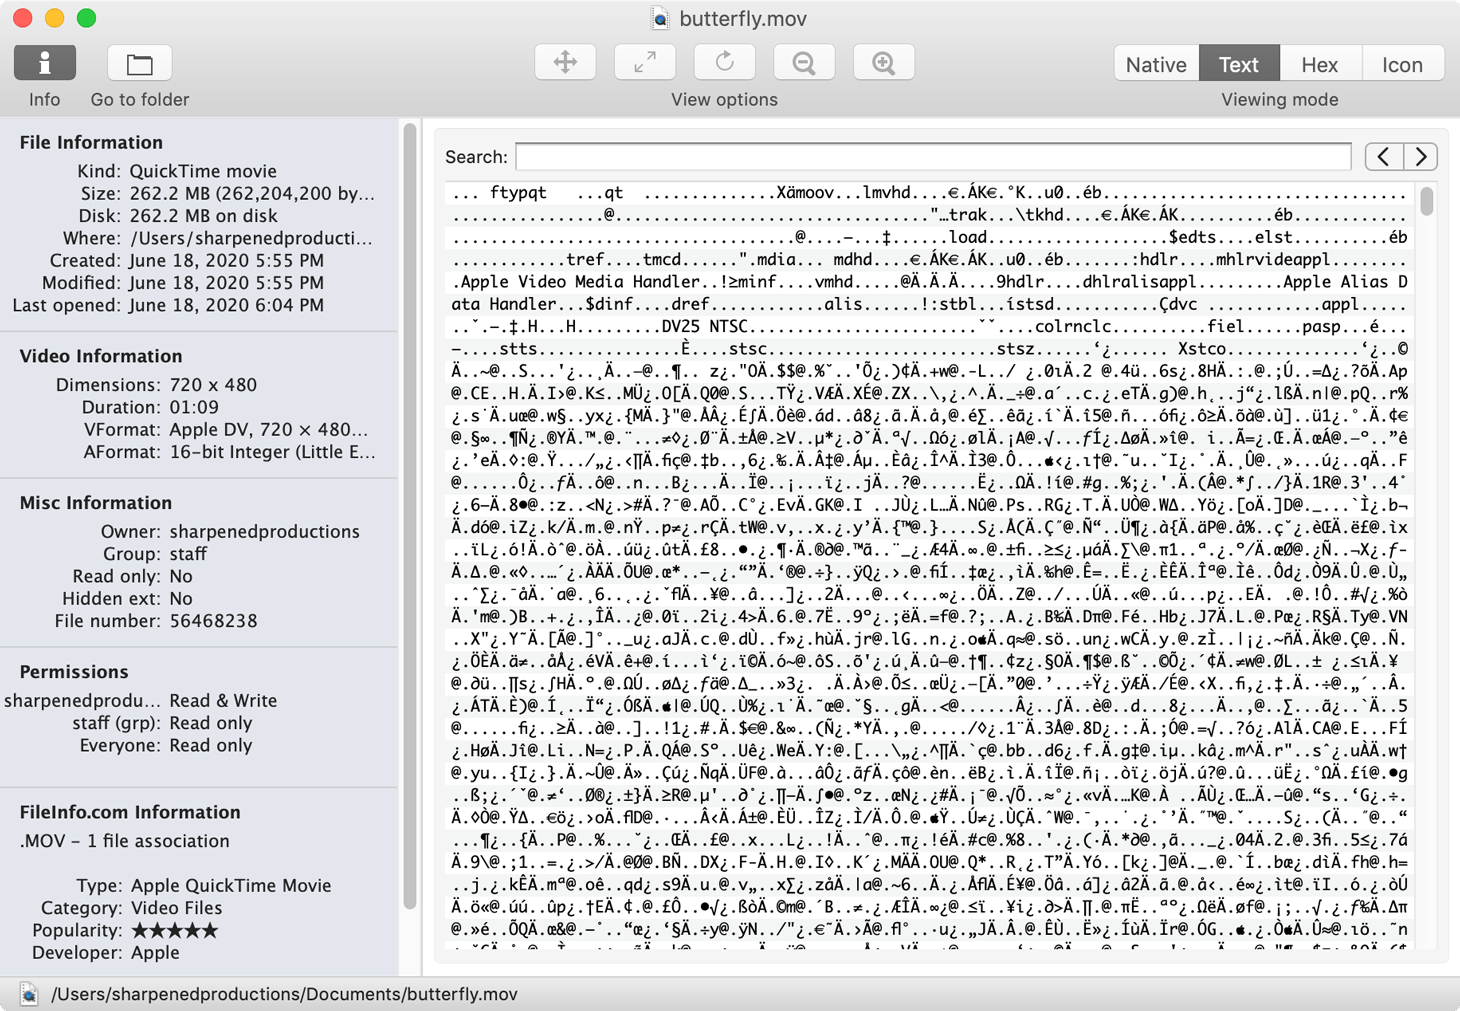The height and width of the screenshot is (1011, 1460).
Task: Switch to Hex viewing mode
Action: 1320,63
